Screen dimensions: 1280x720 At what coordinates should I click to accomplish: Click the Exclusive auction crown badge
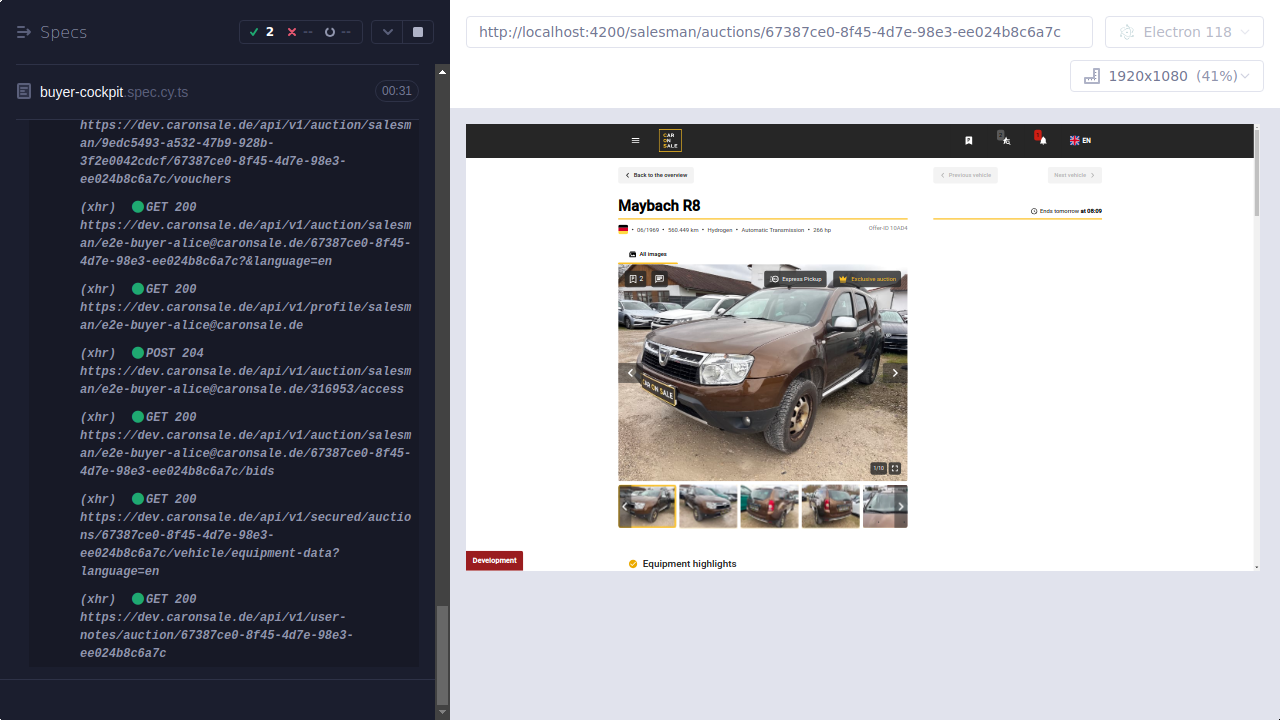(x=867, y=278)
